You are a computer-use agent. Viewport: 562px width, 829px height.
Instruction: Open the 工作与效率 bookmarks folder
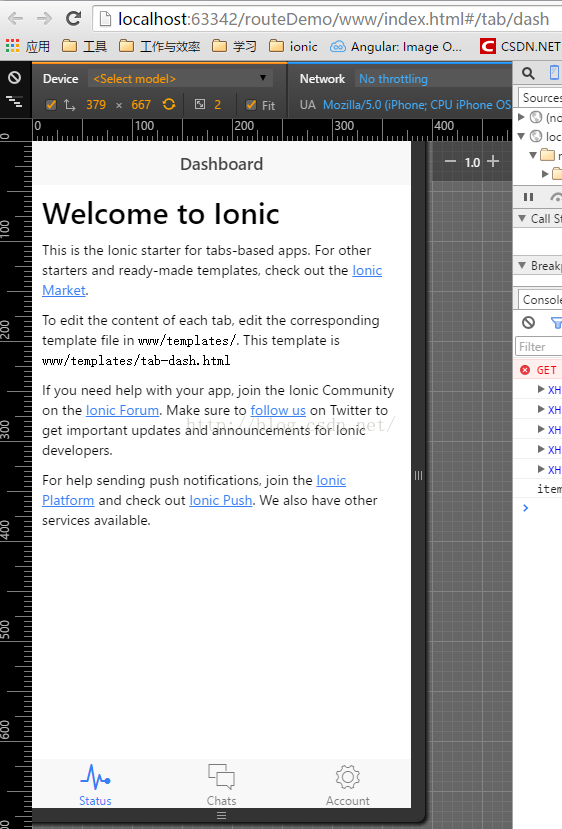[160, 47]
